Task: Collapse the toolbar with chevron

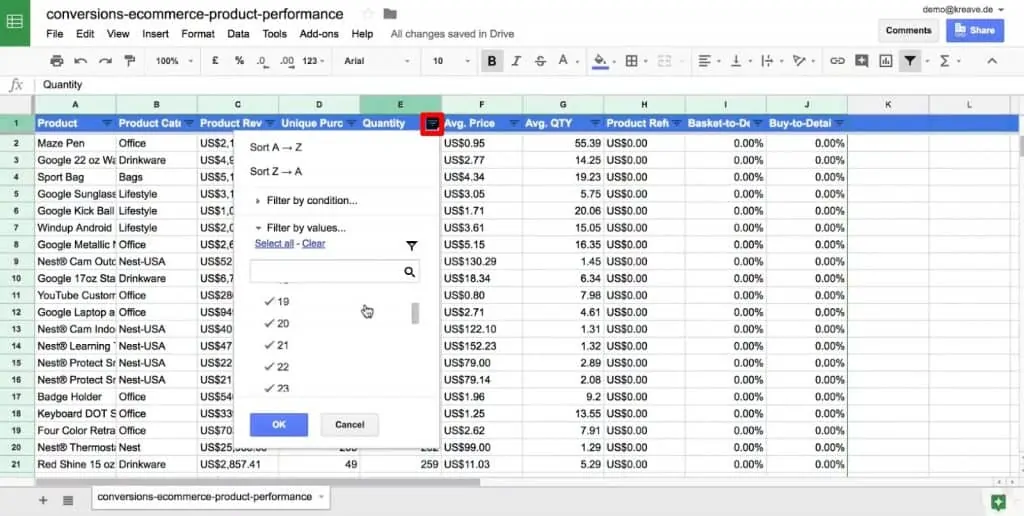Action: pyautogui.click(x=991, y=61)
